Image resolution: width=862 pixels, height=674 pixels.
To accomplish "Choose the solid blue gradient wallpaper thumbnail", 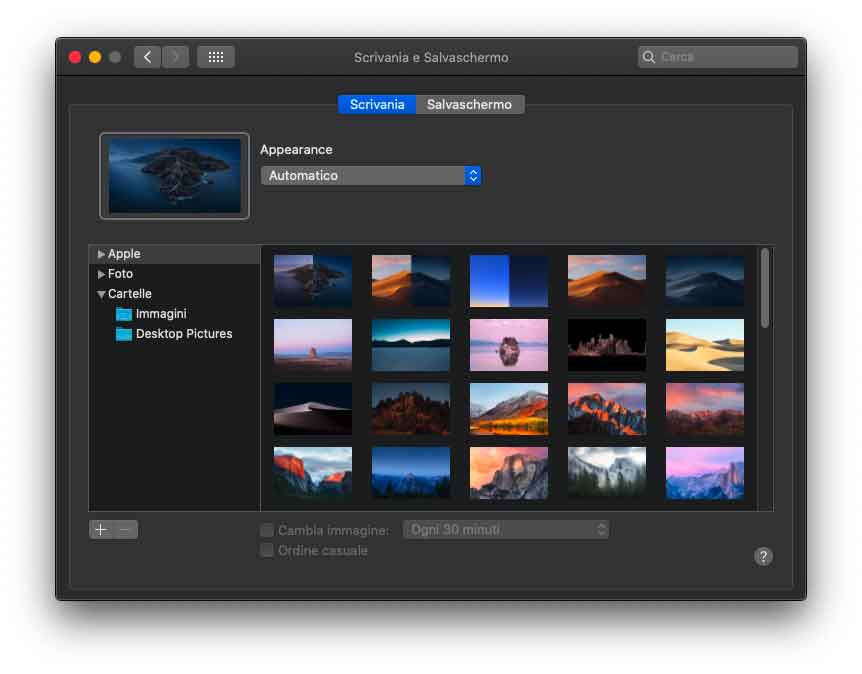I will tap(509, 281).
